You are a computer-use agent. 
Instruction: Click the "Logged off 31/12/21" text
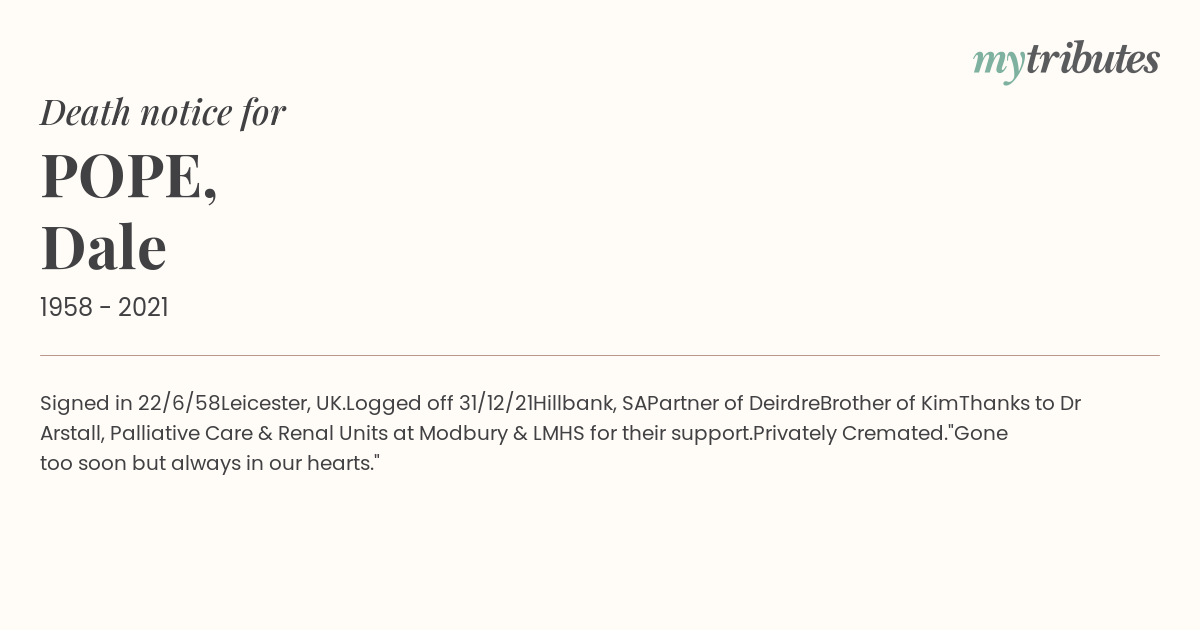(x=439, y=403)
